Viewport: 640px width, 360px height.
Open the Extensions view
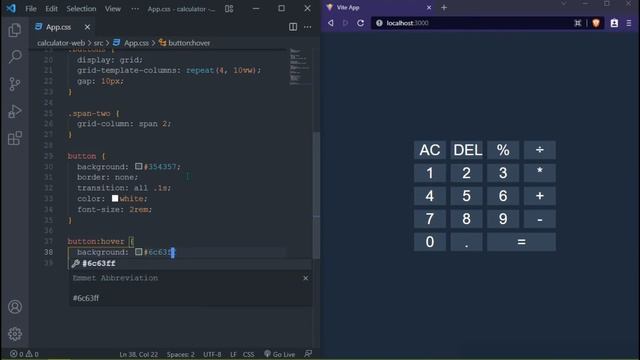(15, 138)
